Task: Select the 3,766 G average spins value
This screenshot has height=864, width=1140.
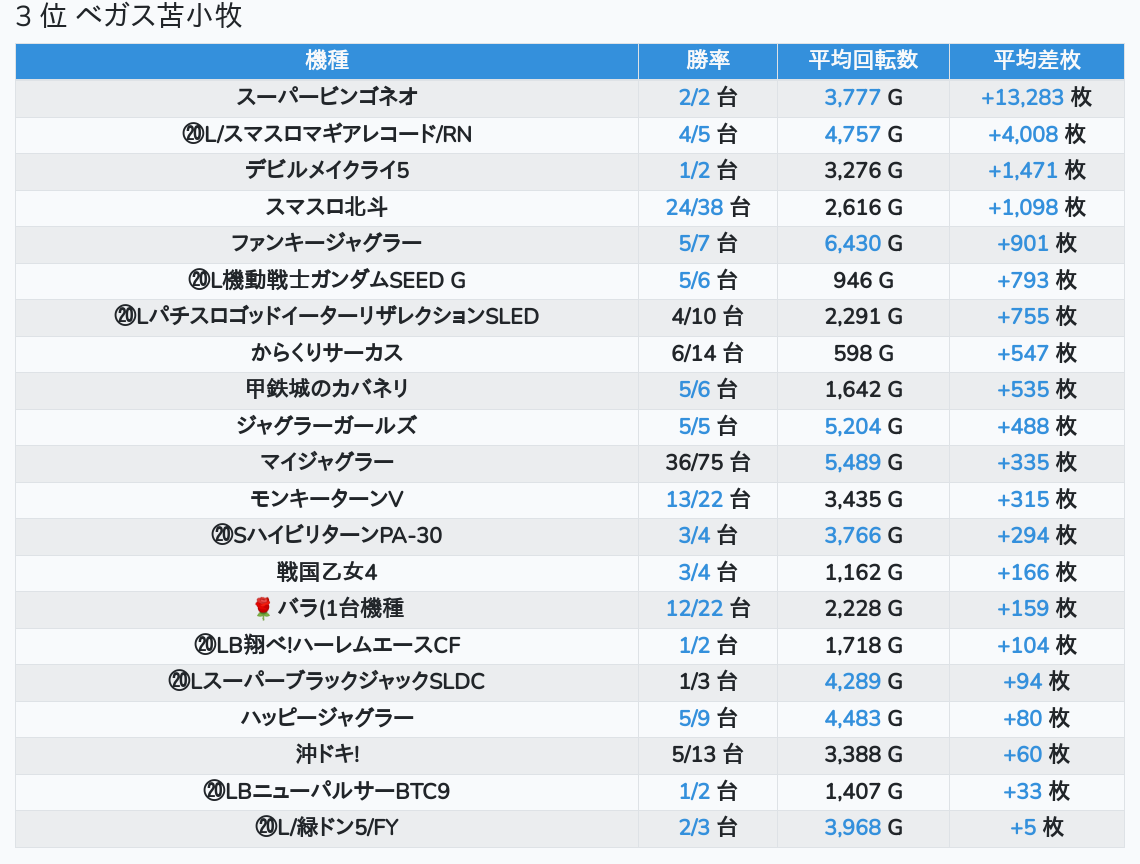Action: (x=863, y=535)
